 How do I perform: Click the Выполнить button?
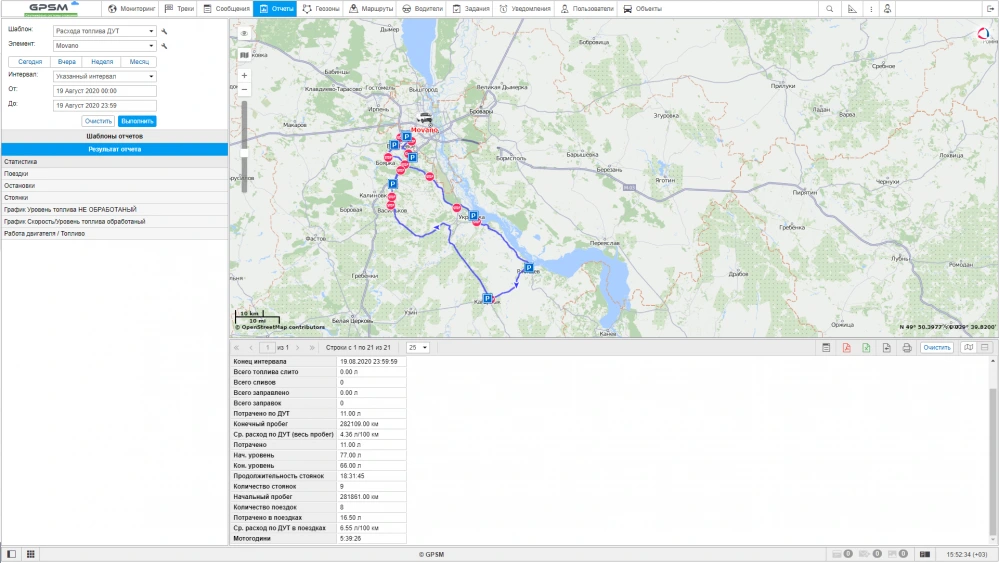point(137,121)
